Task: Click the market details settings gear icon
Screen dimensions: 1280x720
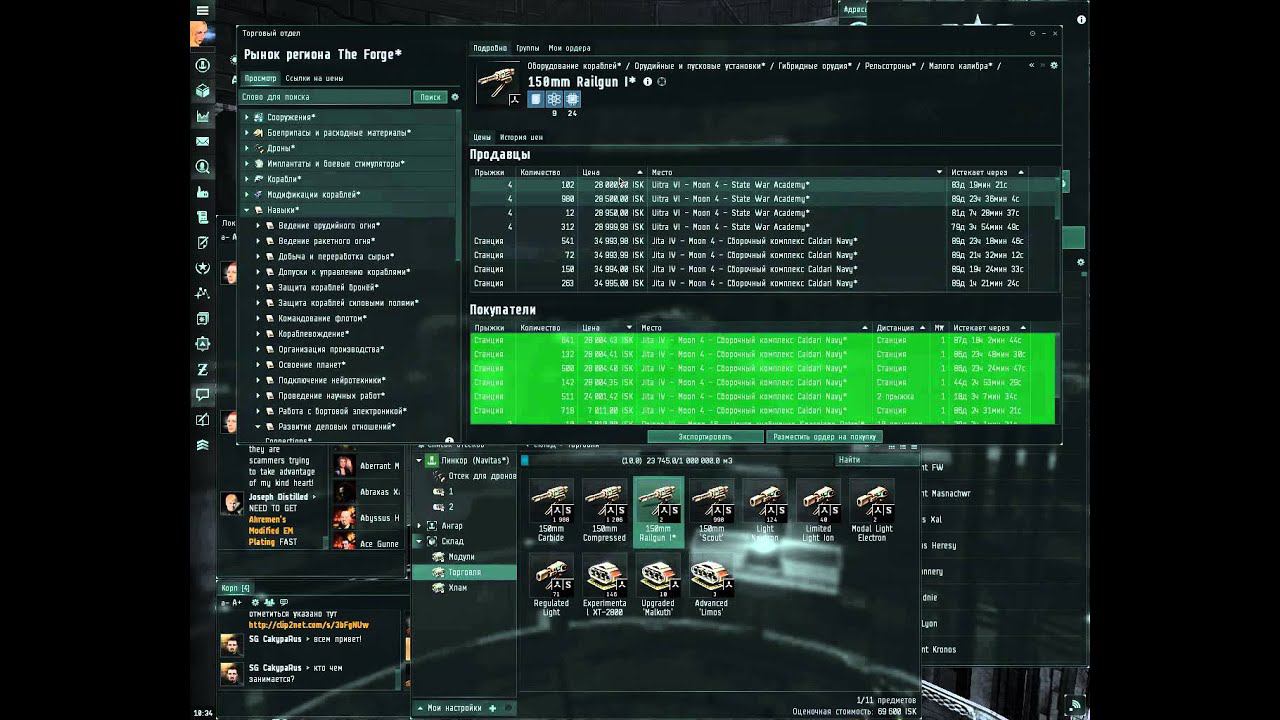Action: [1053, 65]
